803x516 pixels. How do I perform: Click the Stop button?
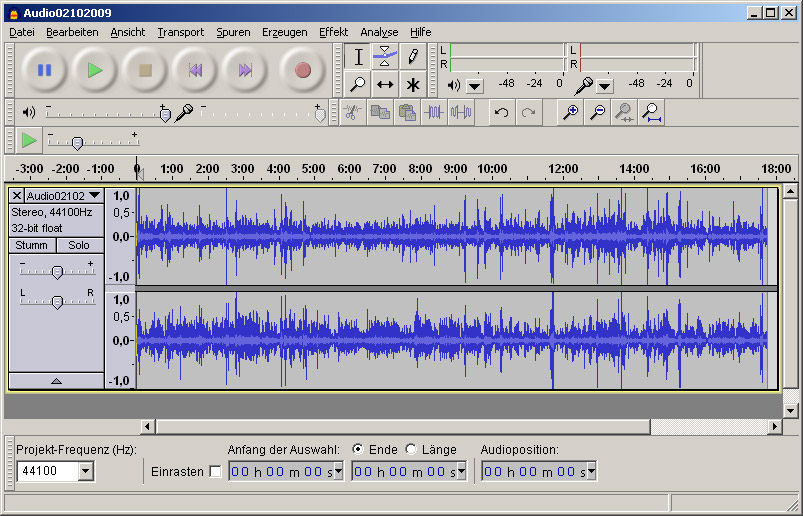[x=145, y=70]
